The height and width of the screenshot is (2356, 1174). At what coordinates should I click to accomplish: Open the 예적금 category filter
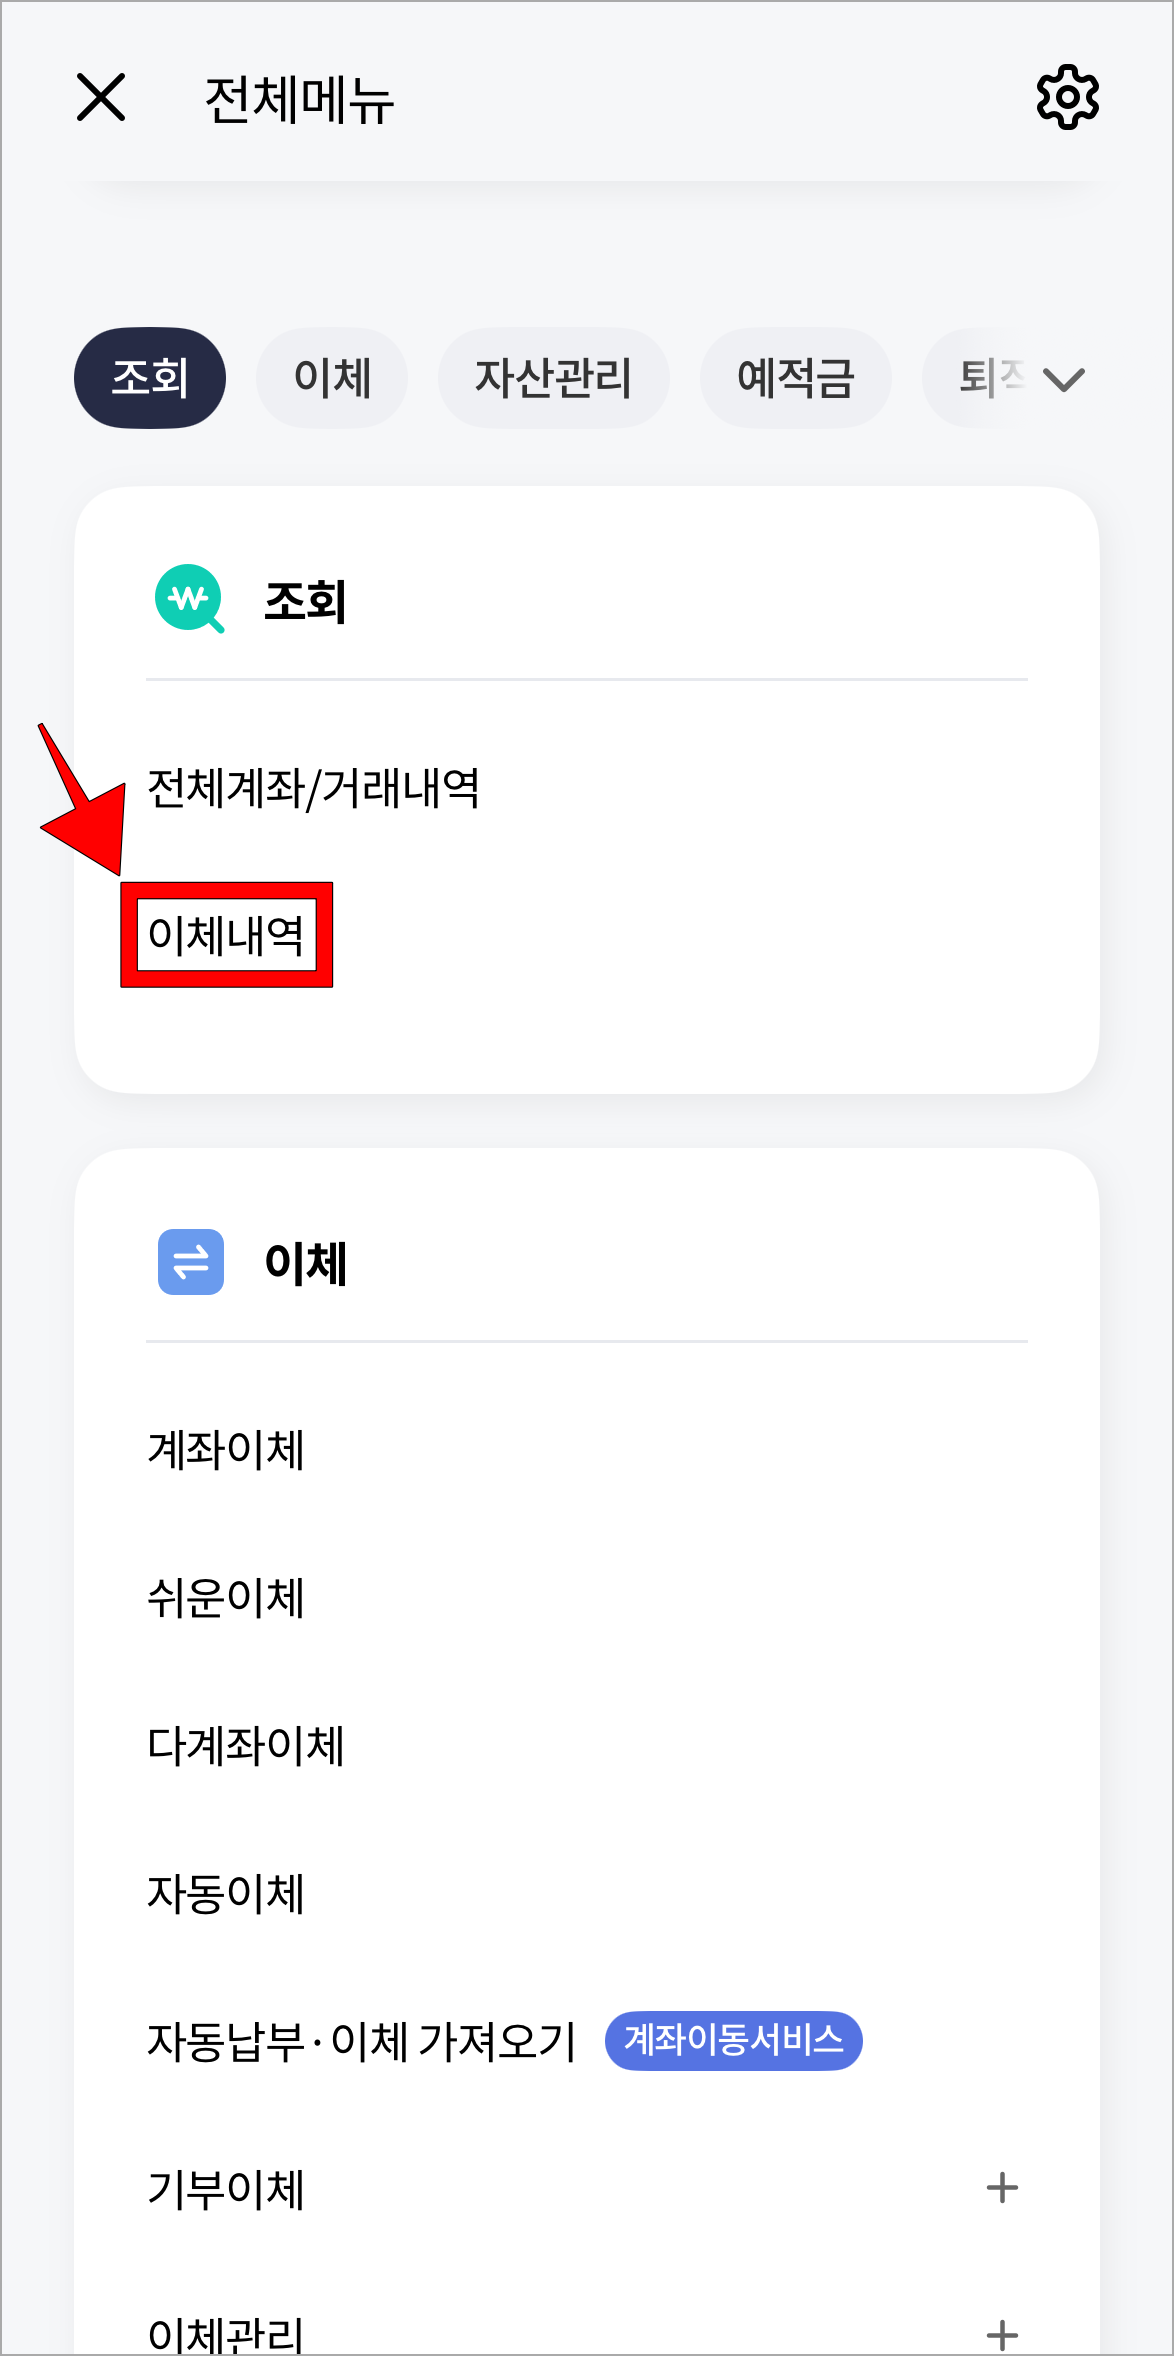[x=796, y=378]
